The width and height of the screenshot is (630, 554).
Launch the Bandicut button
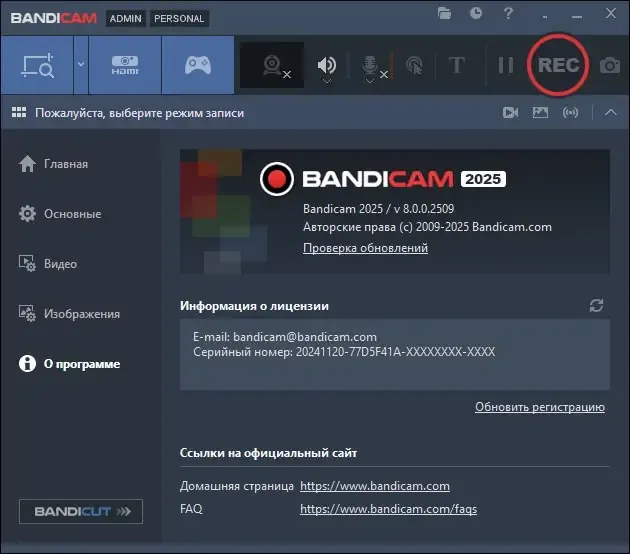(81, 511)
